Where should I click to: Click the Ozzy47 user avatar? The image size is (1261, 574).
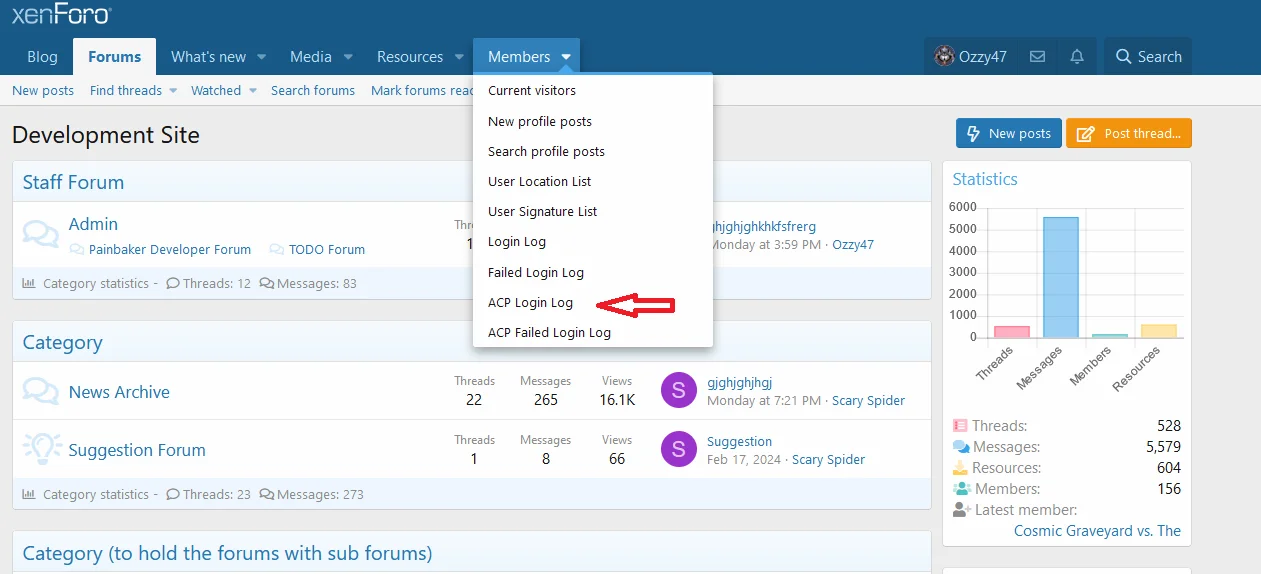click(943, 57)
